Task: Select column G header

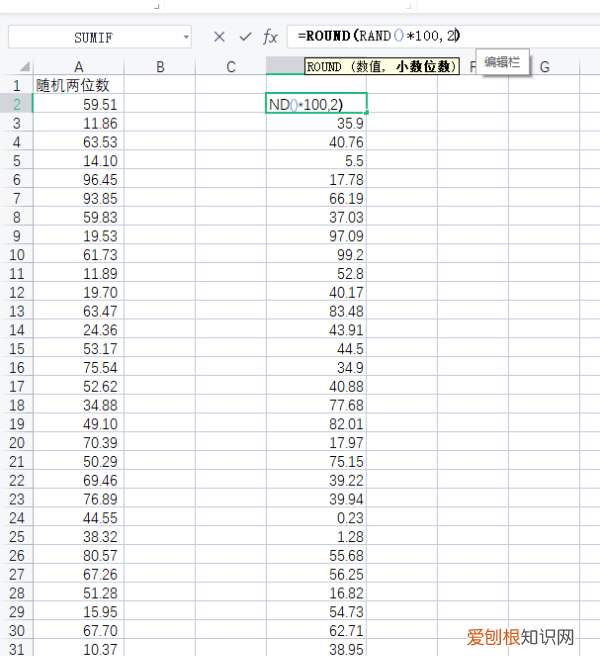Action: (545, 67)
